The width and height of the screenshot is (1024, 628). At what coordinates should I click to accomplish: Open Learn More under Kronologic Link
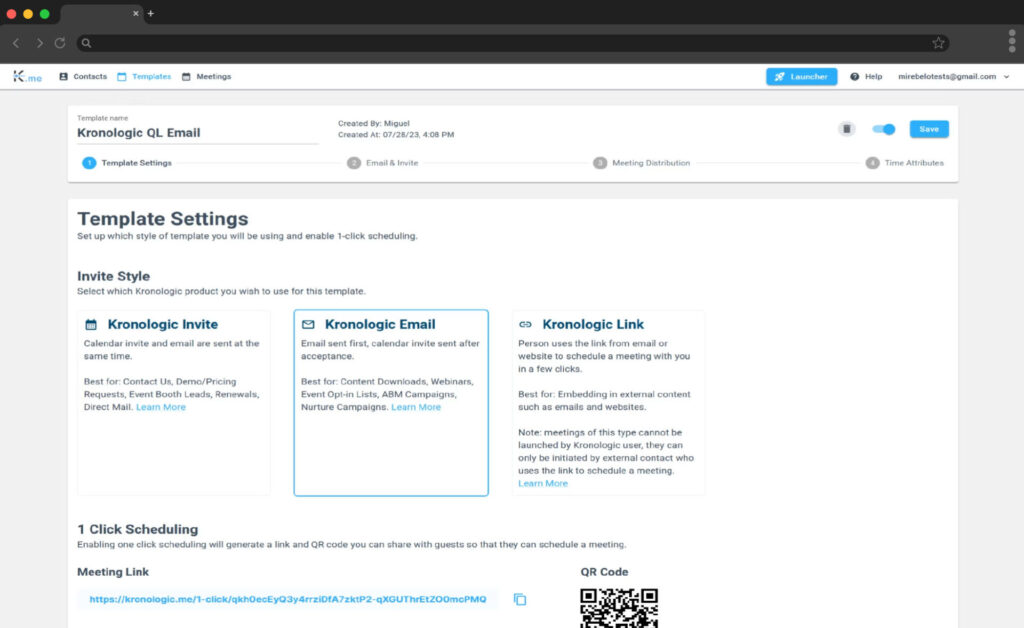pyautogui.click(x=543, y=483)
